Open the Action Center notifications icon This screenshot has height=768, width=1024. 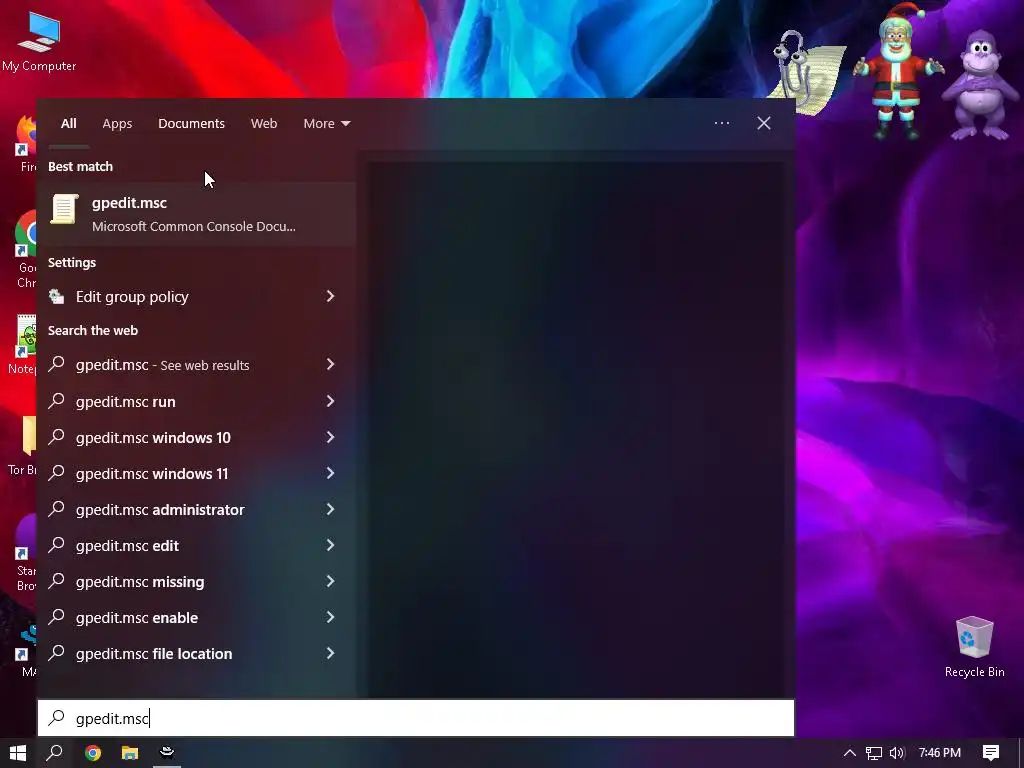click(x=991, y=753)
